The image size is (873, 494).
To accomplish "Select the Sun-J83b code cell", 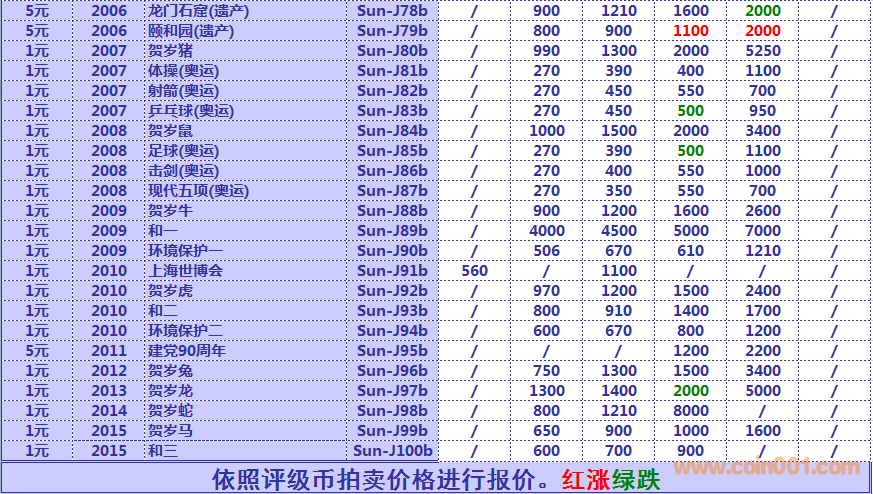I will pos(392,111).
